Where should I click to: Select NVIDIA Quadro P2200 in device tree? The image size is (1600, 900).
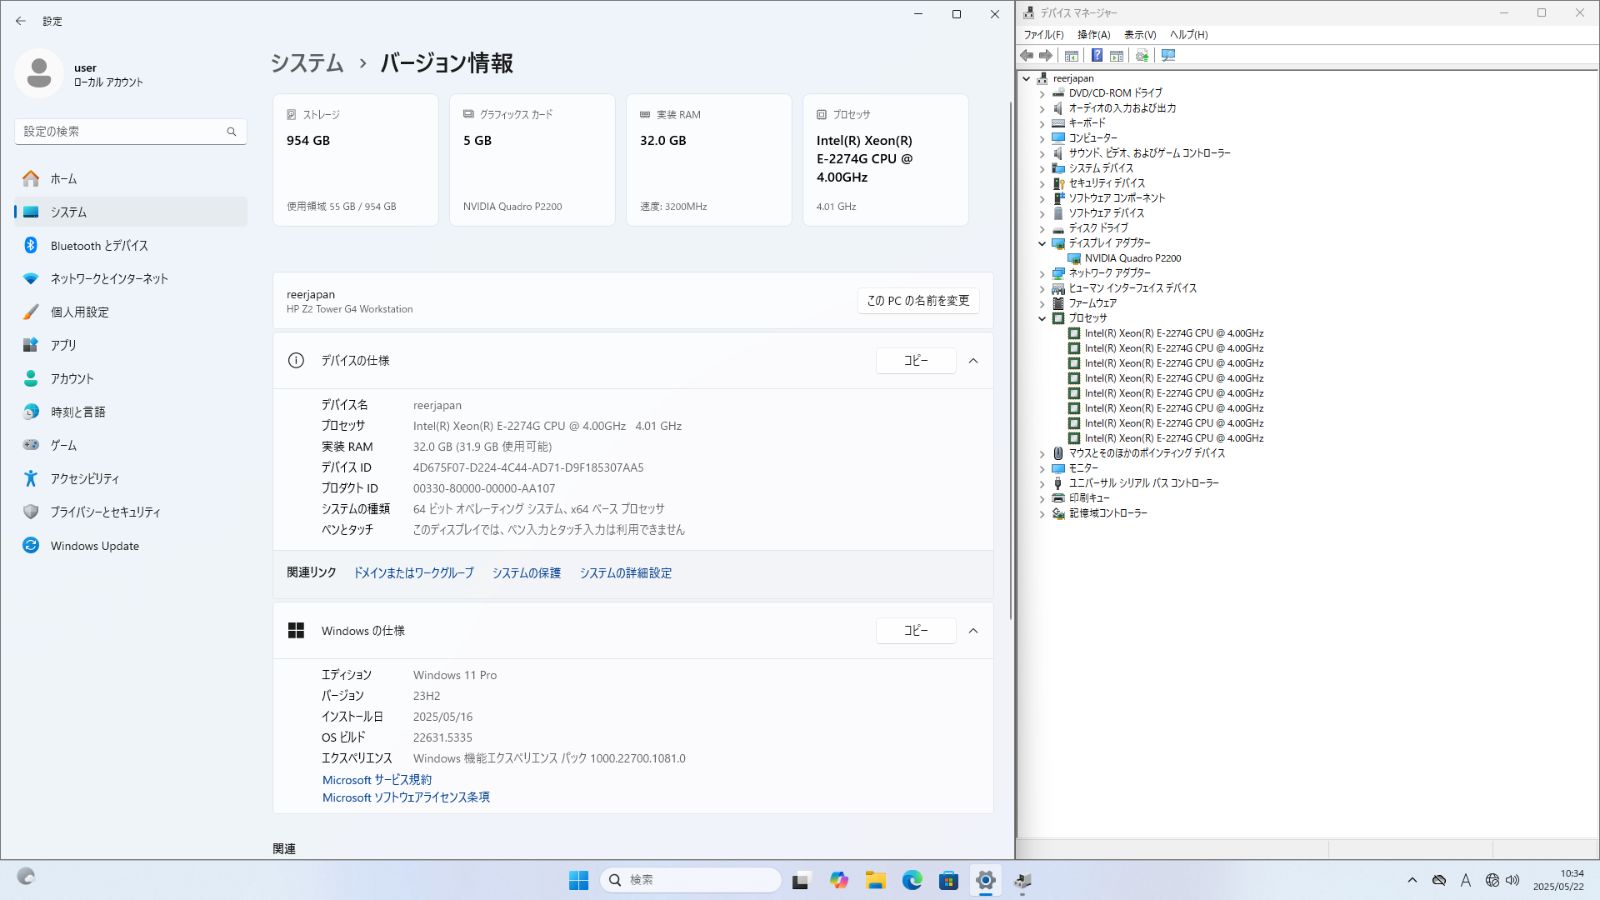[1133, 258]
